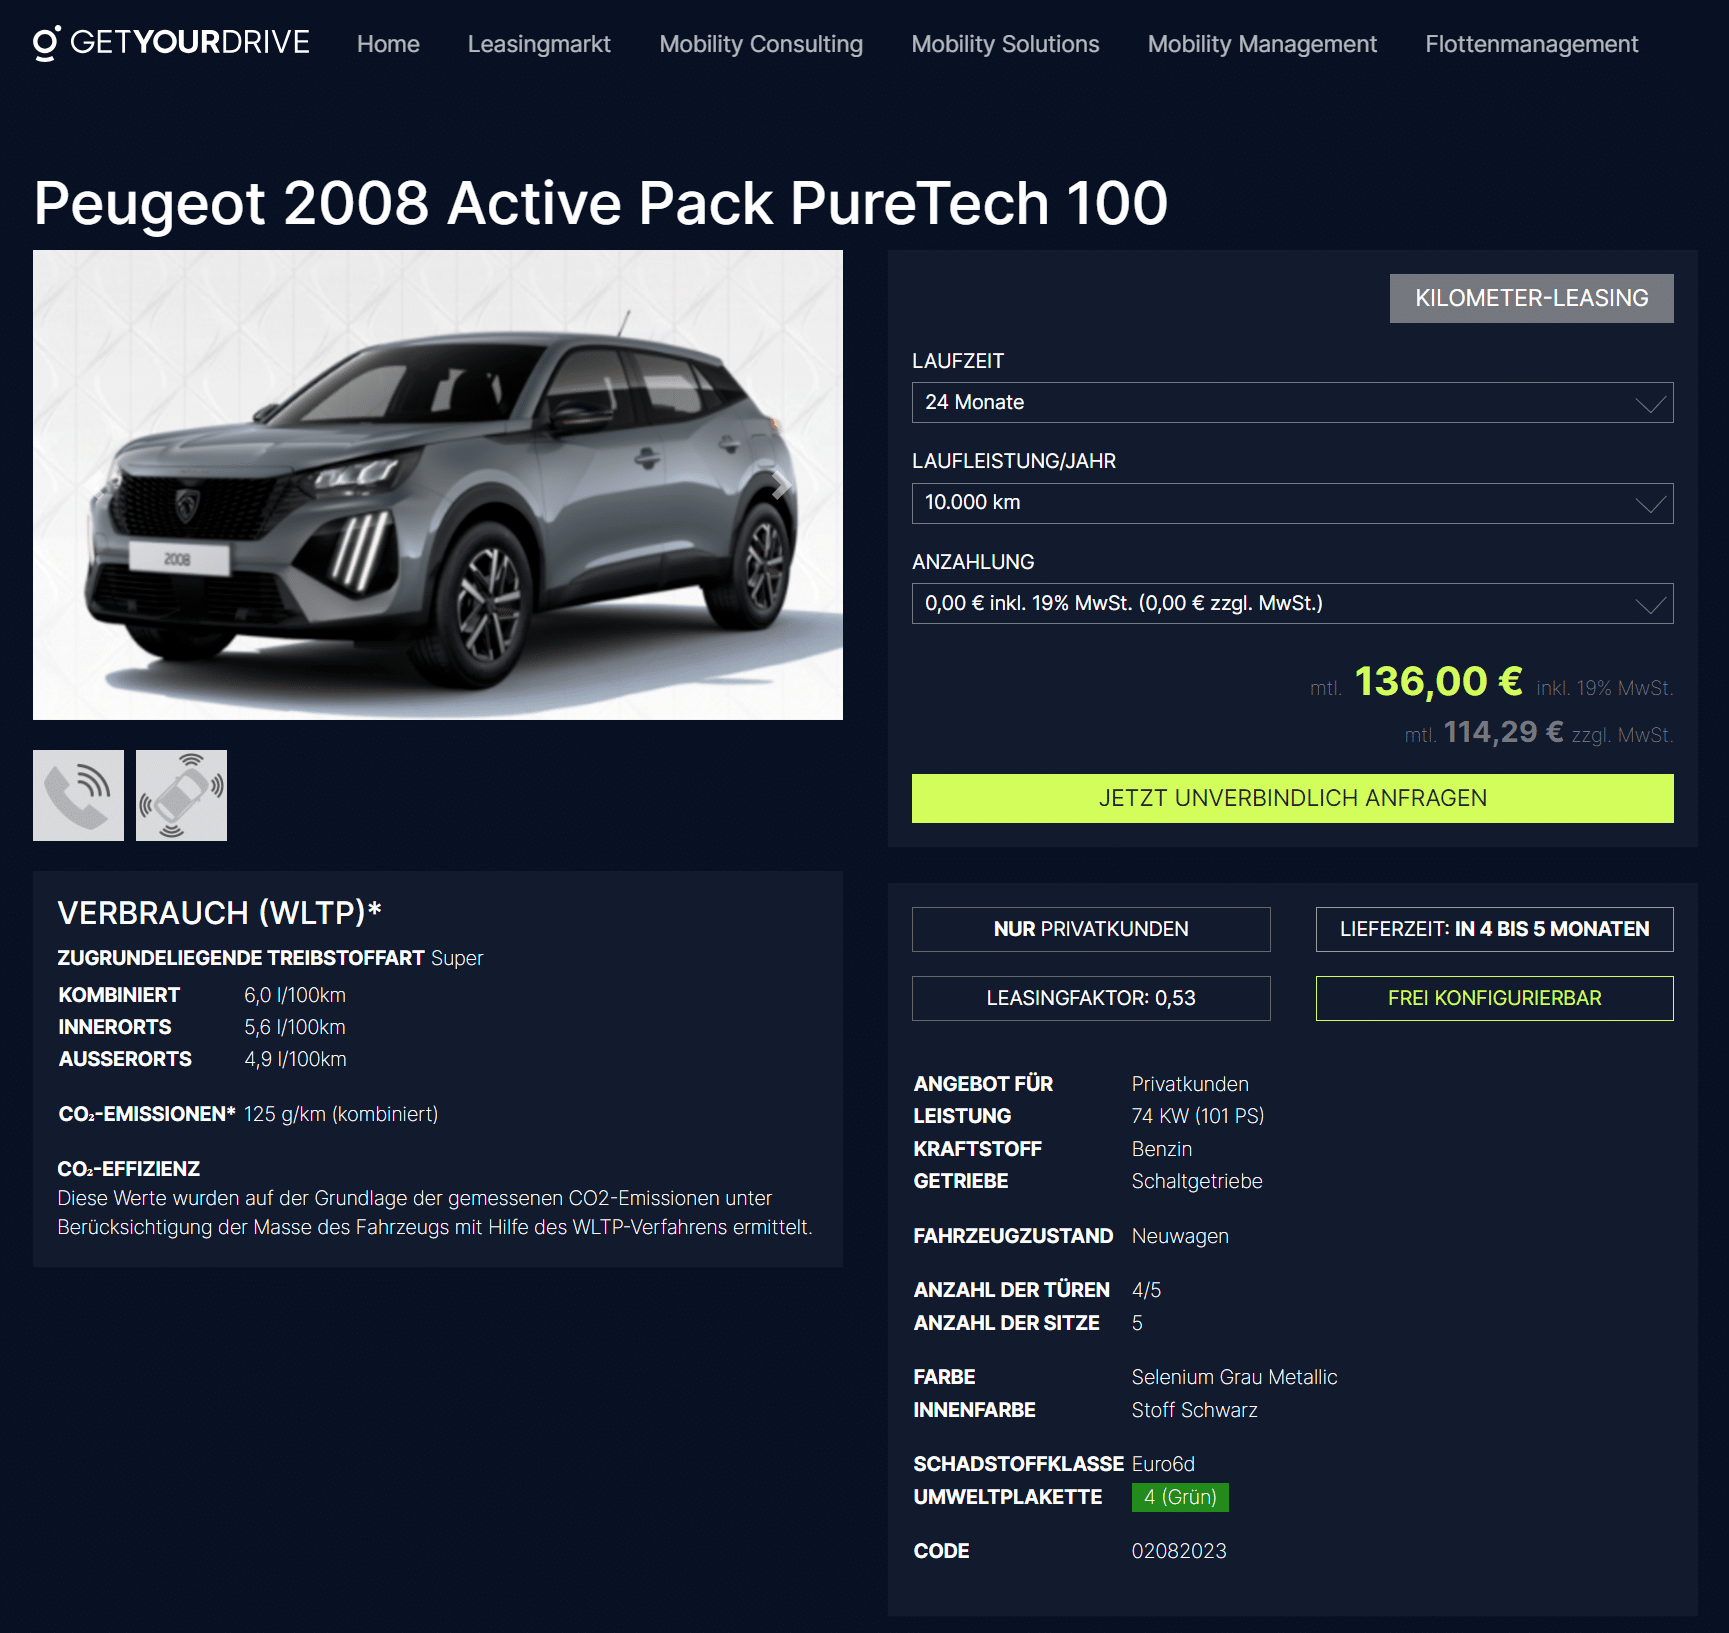Click the CO₂-Effizienz heading
Viewport: 1729px width, 1633px height.
(129, 1169)
